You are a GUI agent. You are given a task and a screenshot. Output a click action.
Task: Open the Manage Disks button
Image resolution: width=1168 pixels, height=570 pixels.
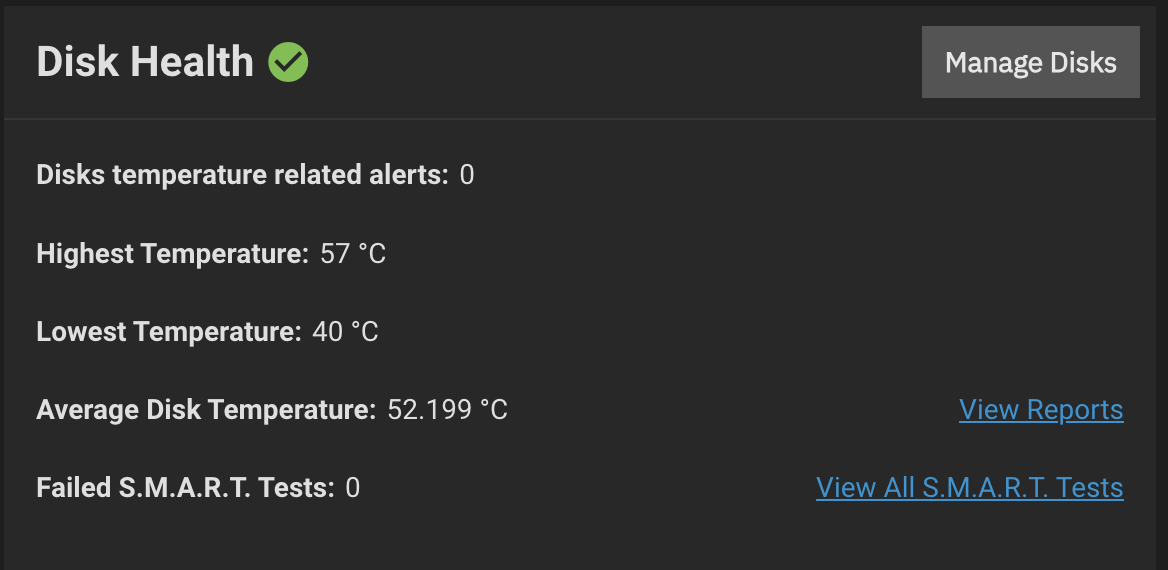click(x=1030, y=62)
